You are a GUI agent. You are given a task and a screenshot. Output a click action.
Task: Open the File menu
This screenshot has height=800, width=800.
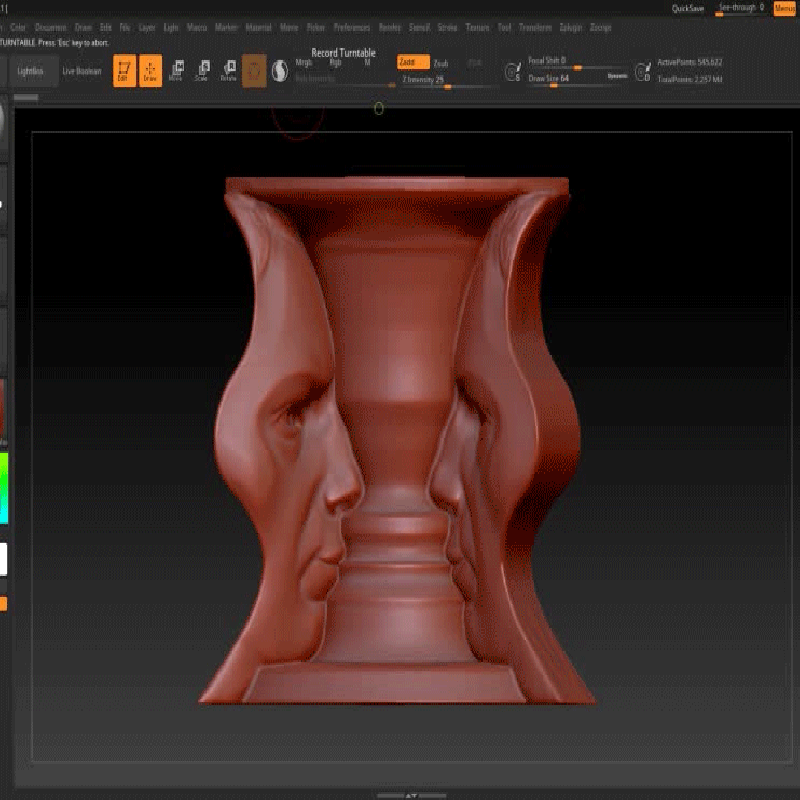point(125,27)
